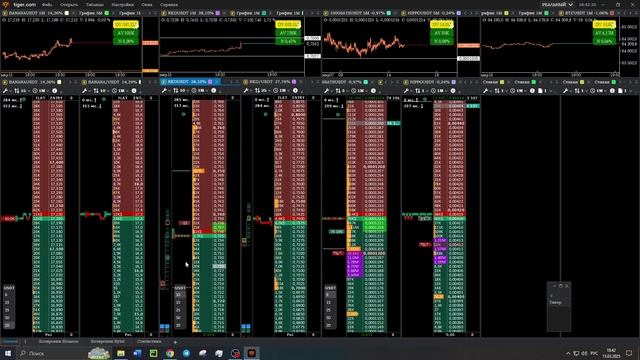Viewport: 640px width, 360px height.
Task: Select BTCUSDT 1M chart tab
Action: [588, 13]
